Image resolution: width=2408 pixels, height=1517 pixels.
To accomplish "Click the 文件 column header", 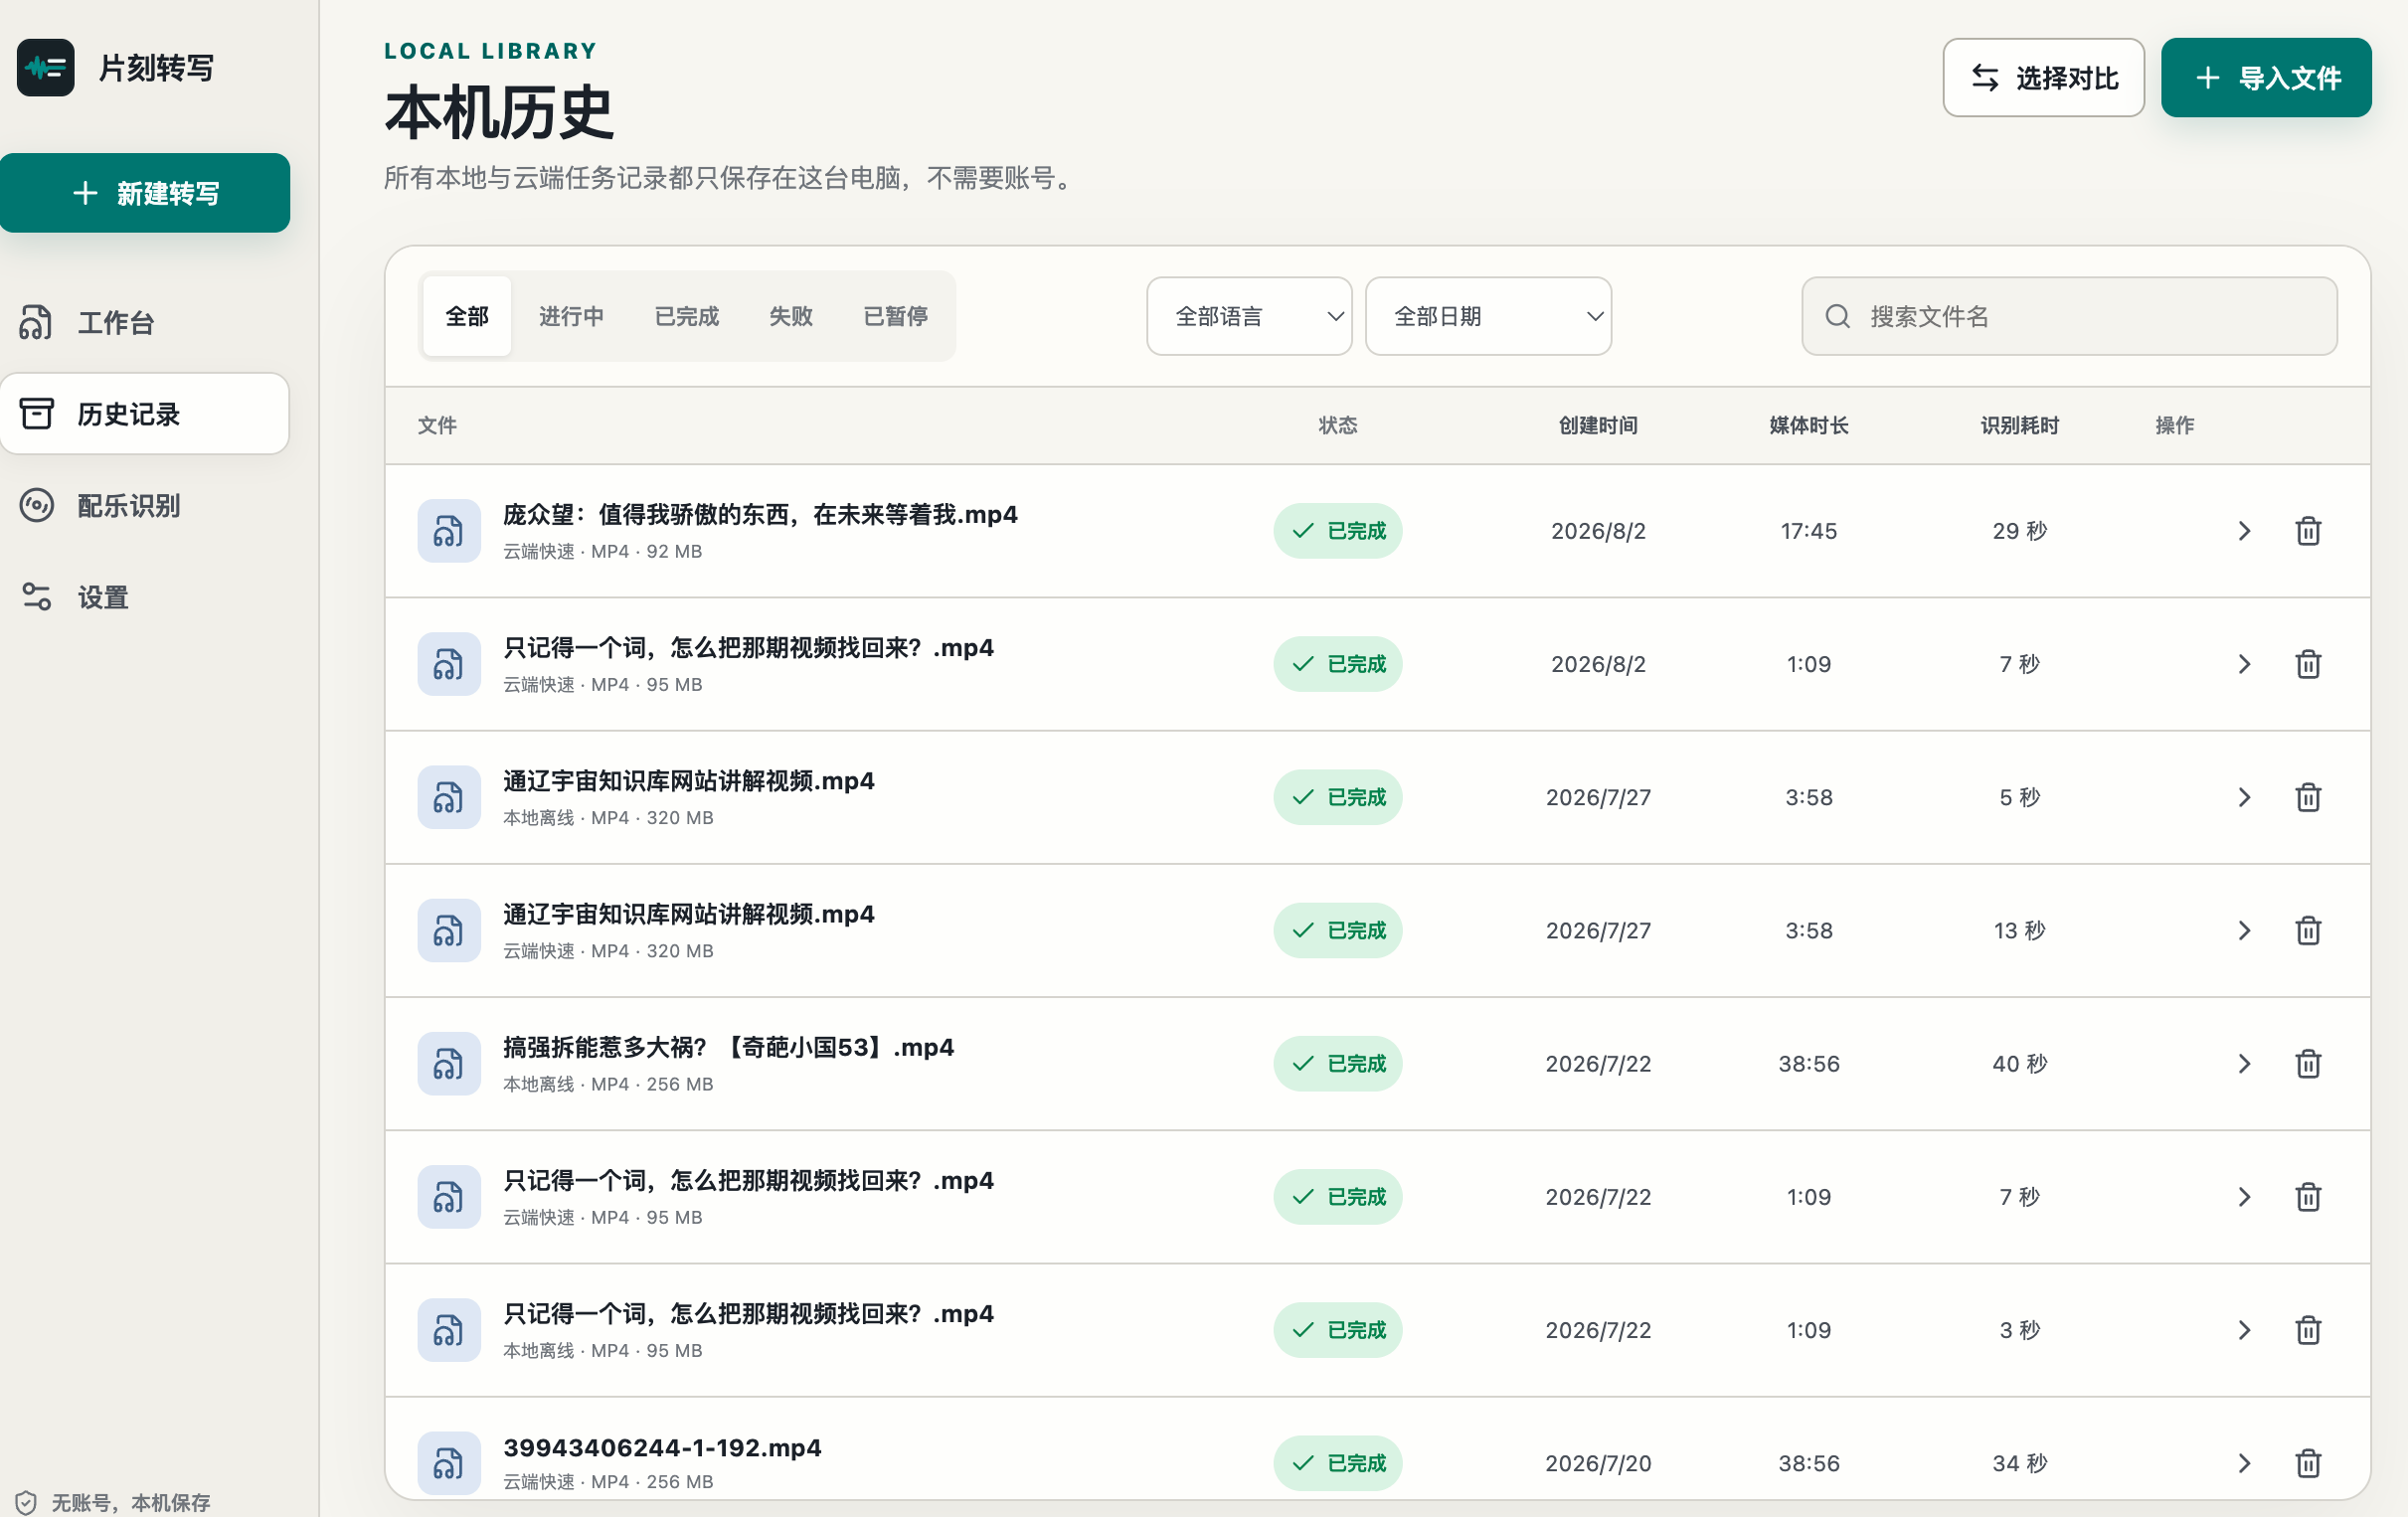I will (437, 425).
